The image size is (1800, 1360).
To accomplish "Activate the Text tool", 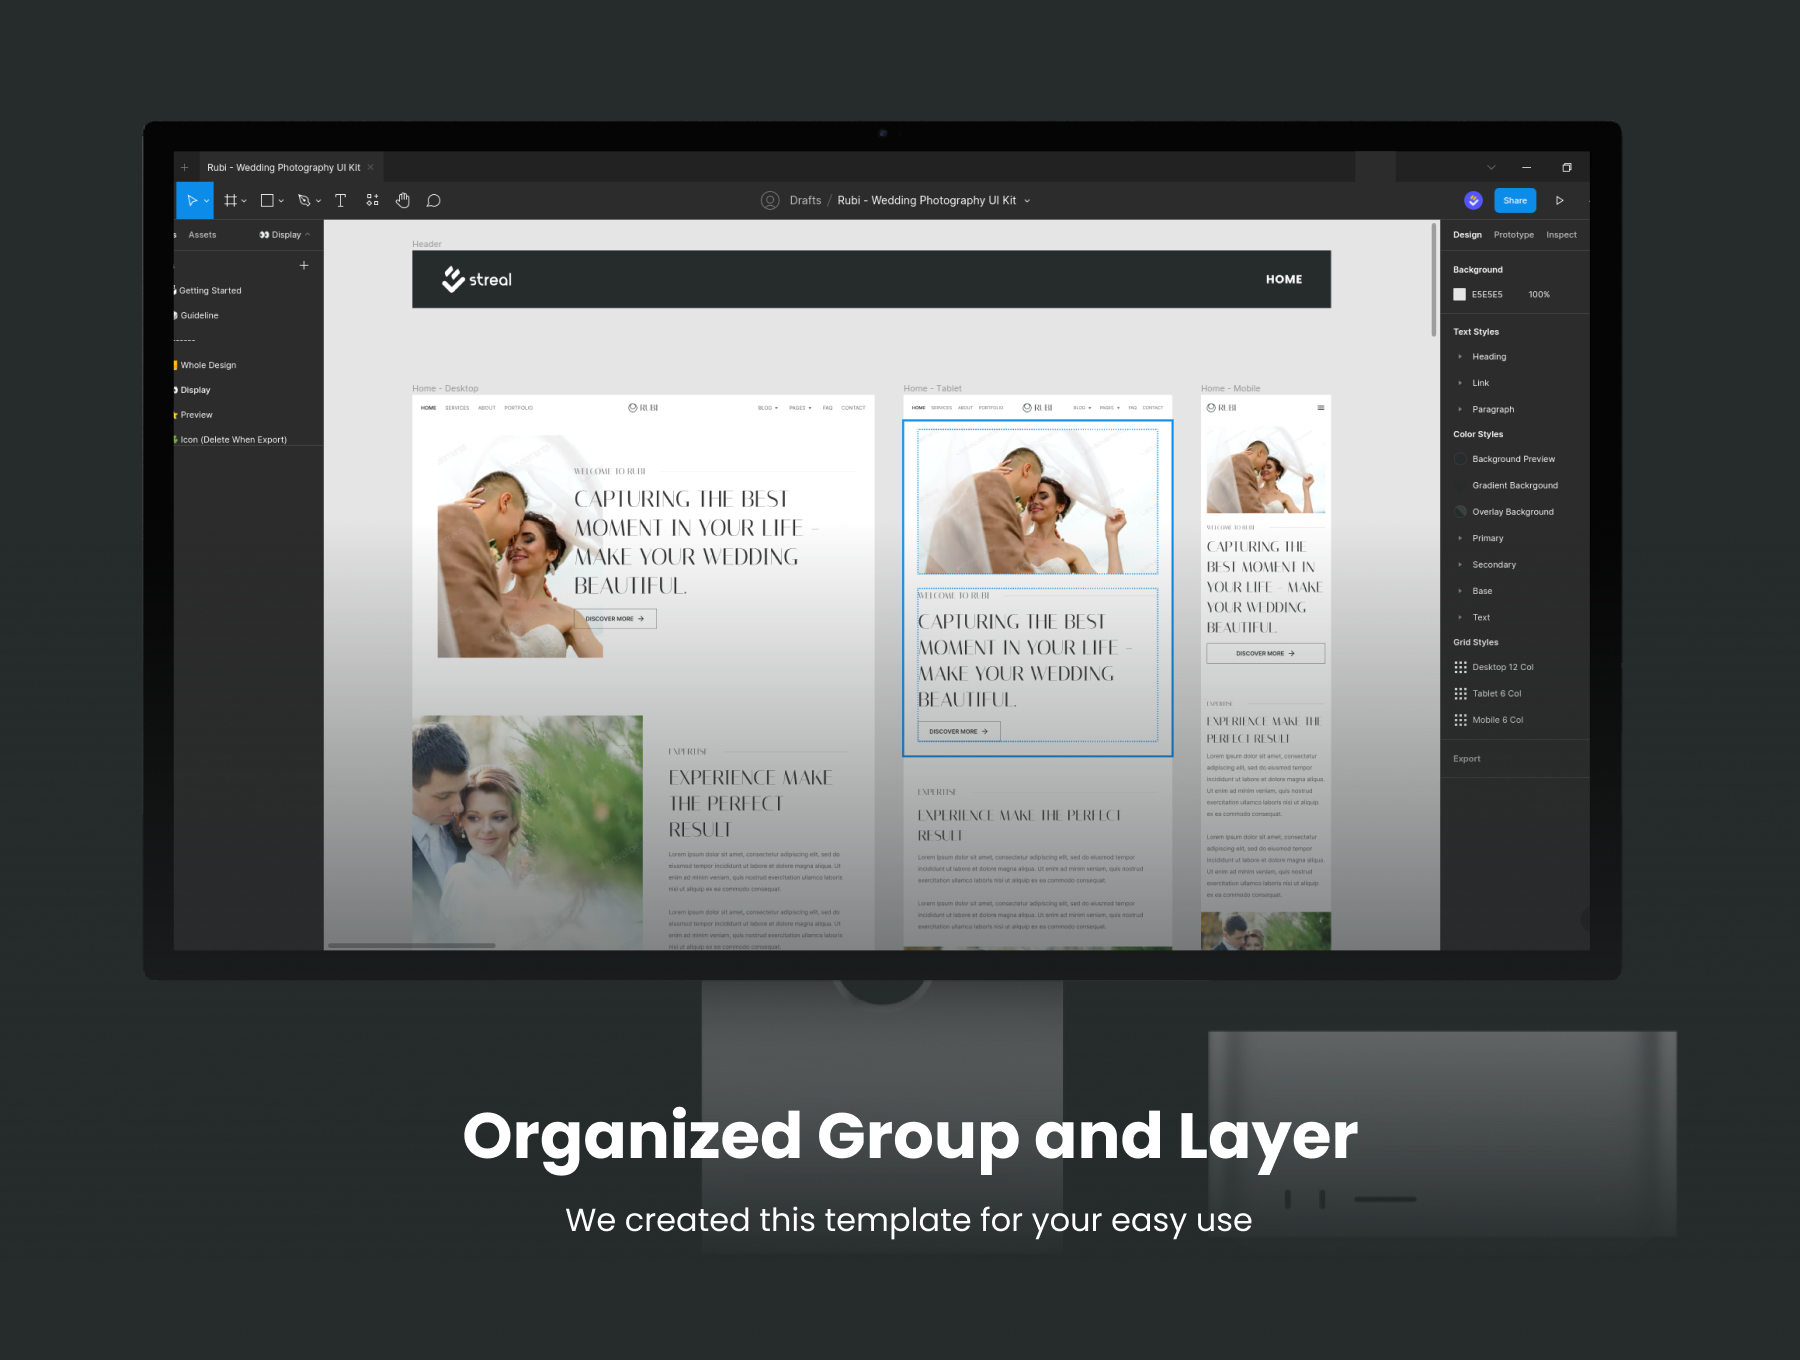I will (x=340, y=201).
